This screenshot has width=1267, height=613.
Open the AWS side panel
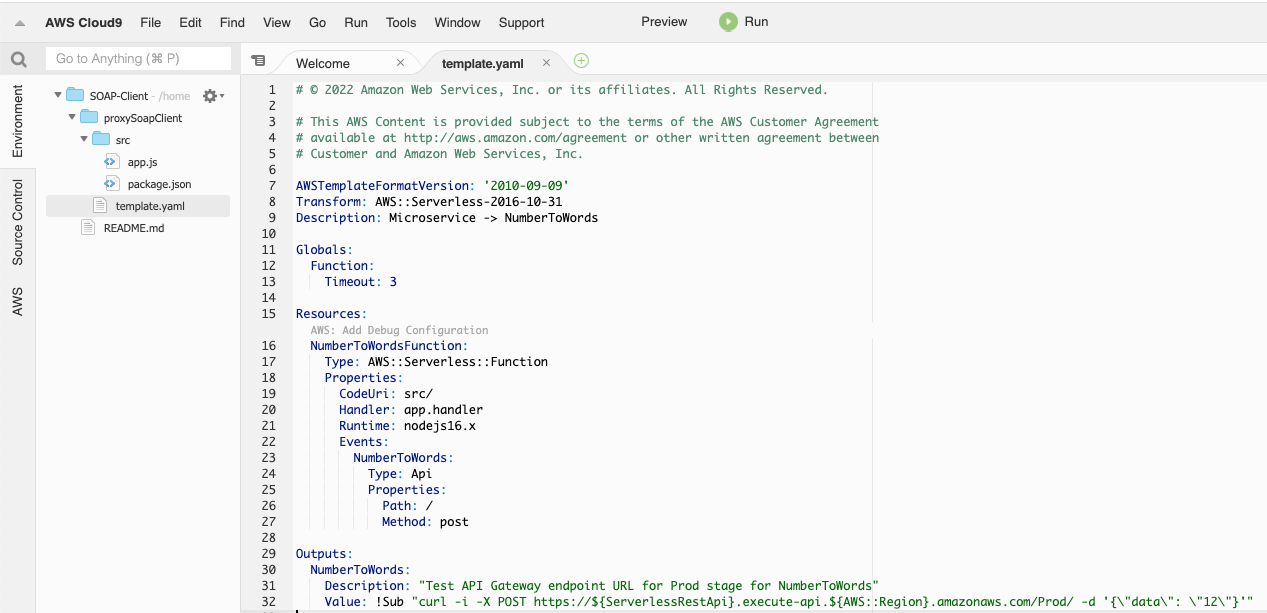tap(17, 301)
